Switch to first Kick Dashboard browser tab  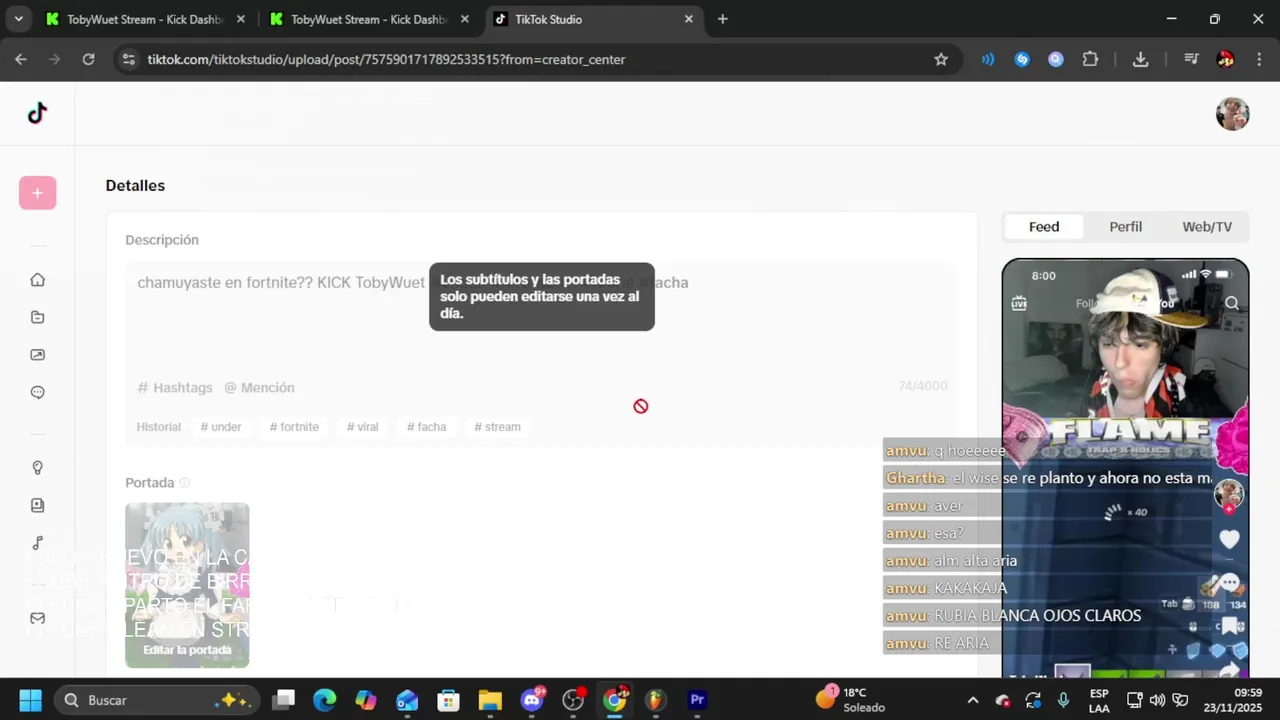pos(144,19)
